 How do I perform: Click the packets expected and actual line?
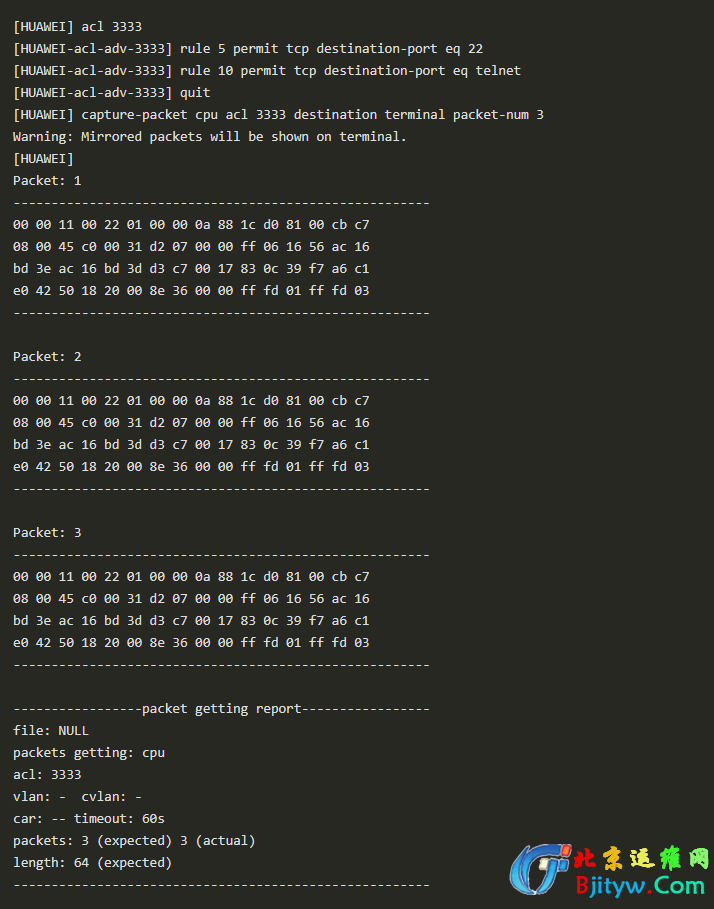pyautogui.click(x=134, y=841)
